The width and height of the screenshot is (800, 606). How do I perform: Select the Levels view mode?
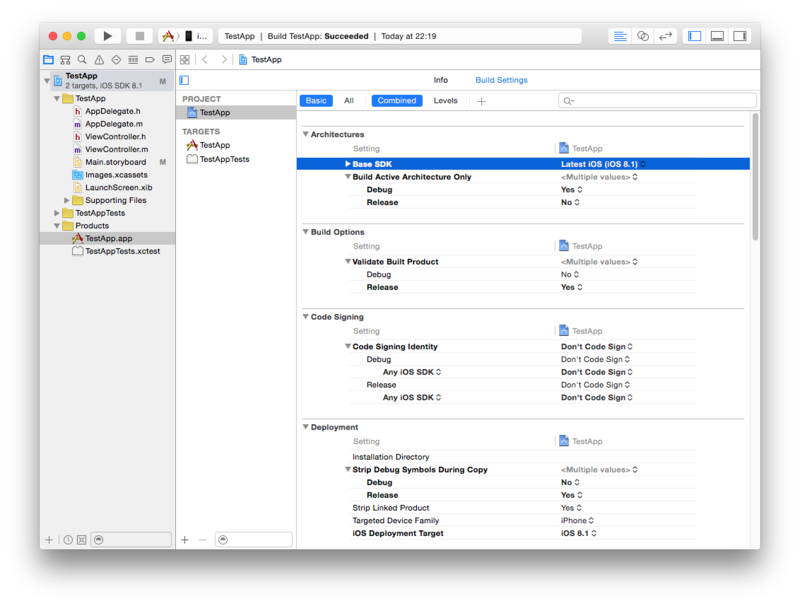(x=445, y=100)
